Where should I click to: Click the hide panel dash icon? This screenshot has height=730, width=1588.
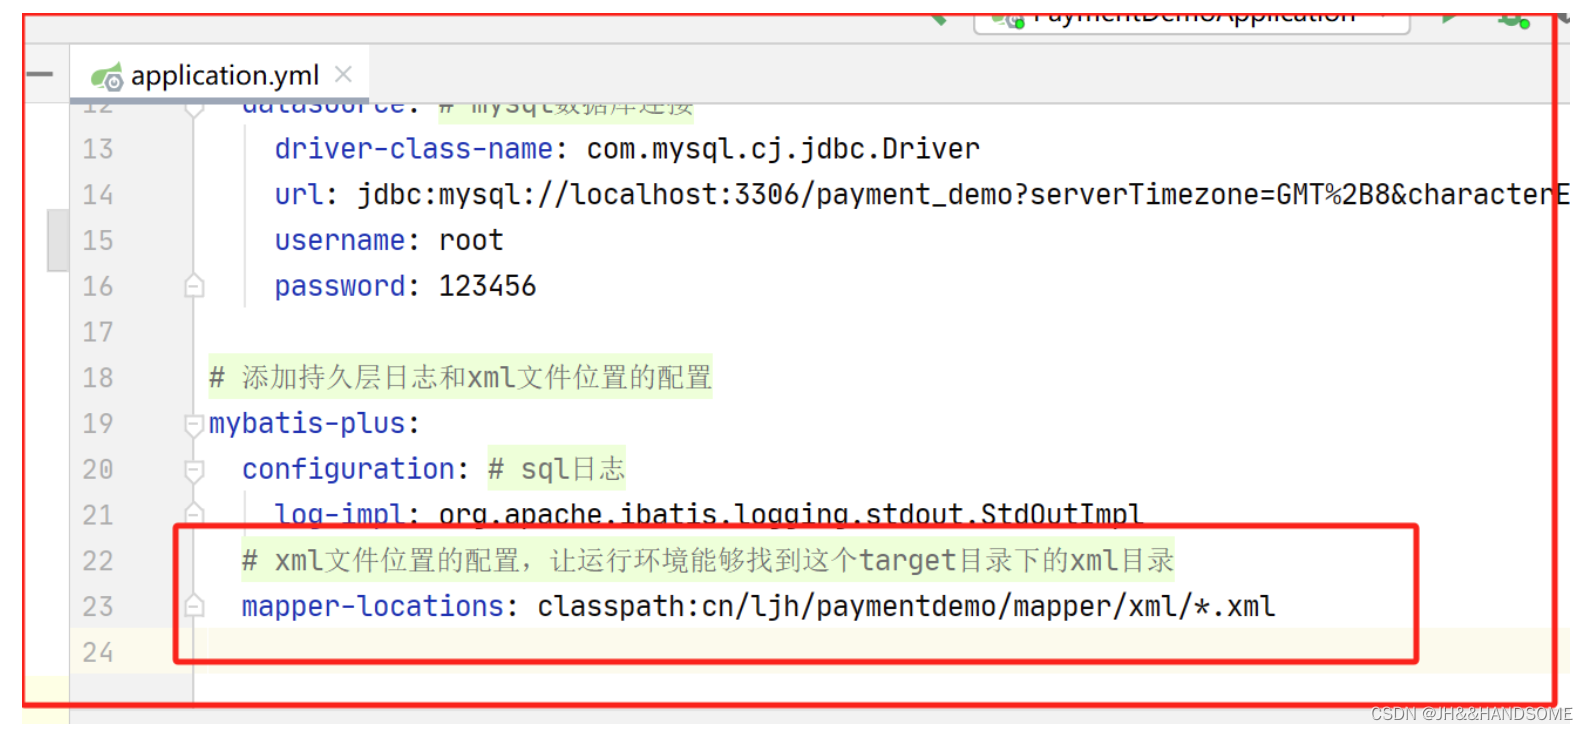[40, 74]
